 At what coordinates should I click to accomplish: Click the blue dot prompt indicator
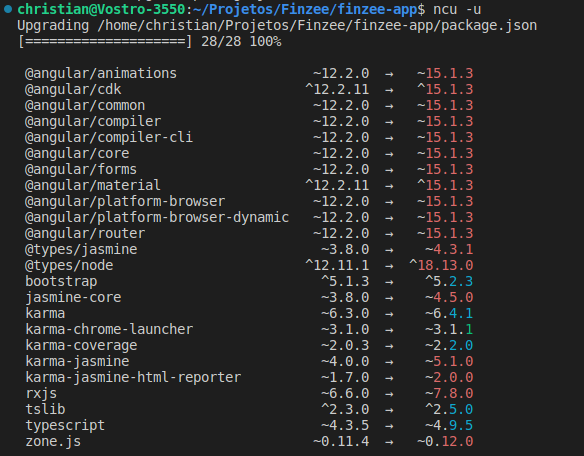tap(8, 9)
